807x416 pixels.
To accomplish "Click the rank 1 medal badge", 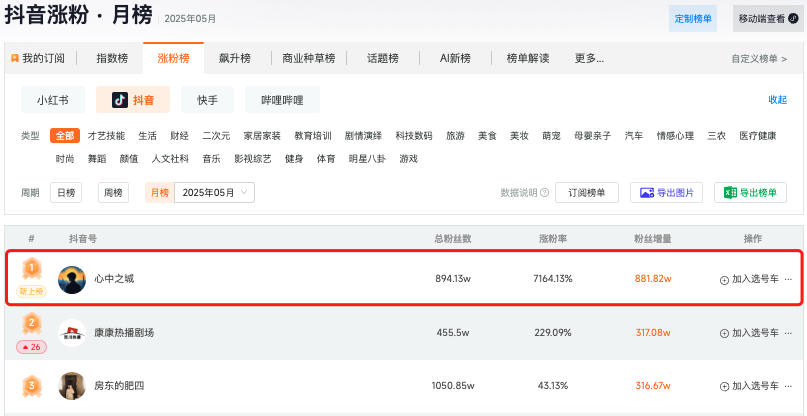I will pos(31,269).
